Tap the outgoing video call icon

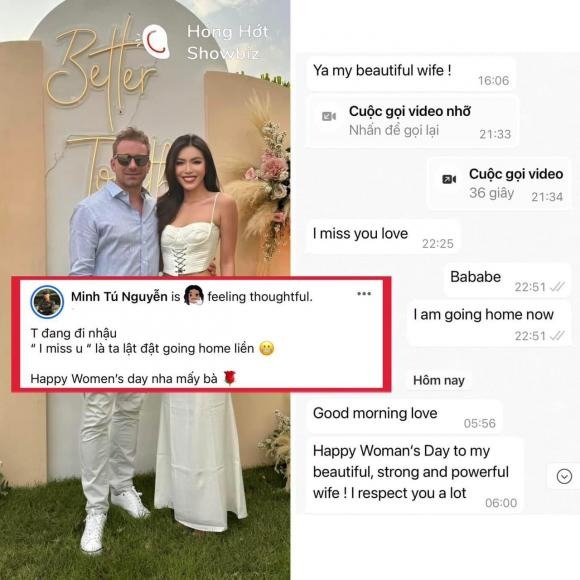coord(449,179)
